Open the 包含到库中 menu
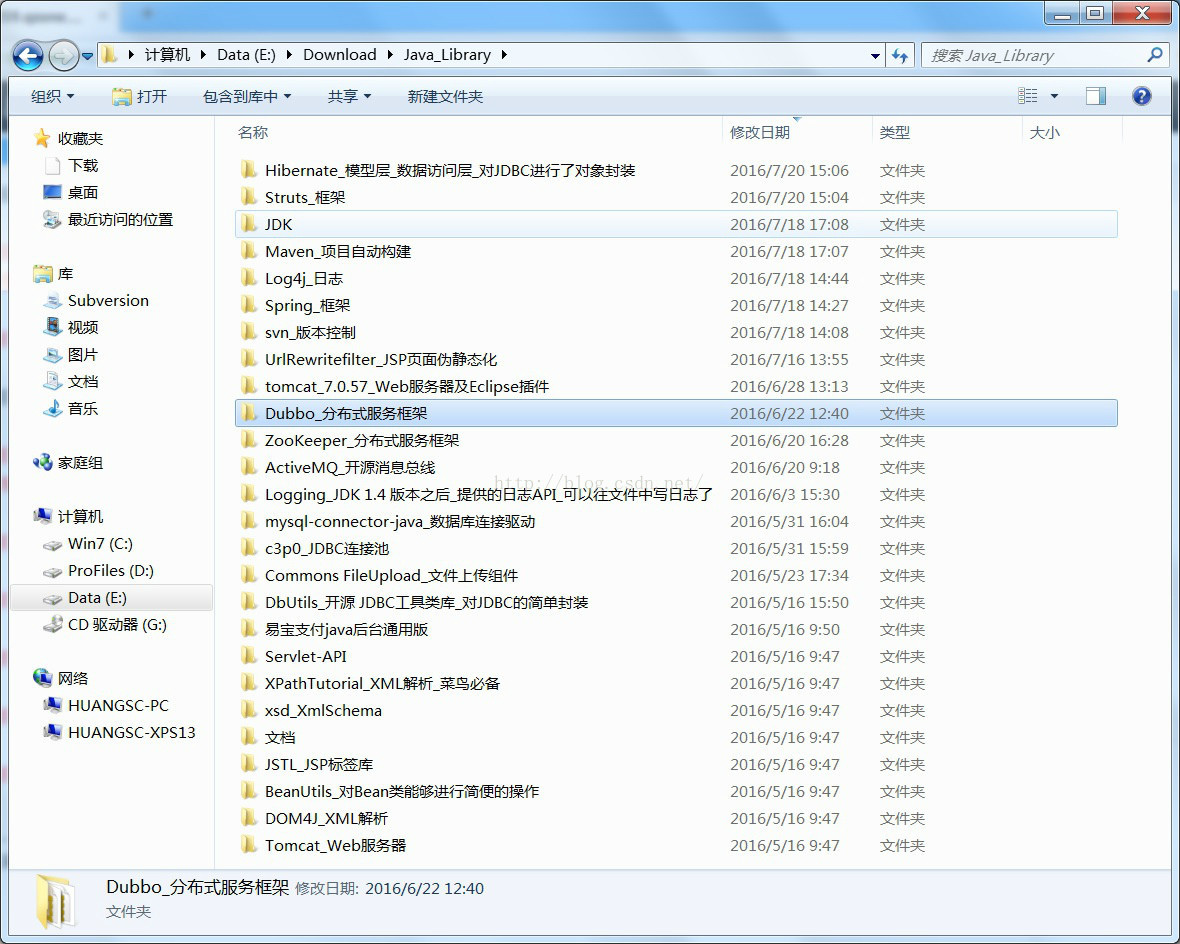 (246, 96)
